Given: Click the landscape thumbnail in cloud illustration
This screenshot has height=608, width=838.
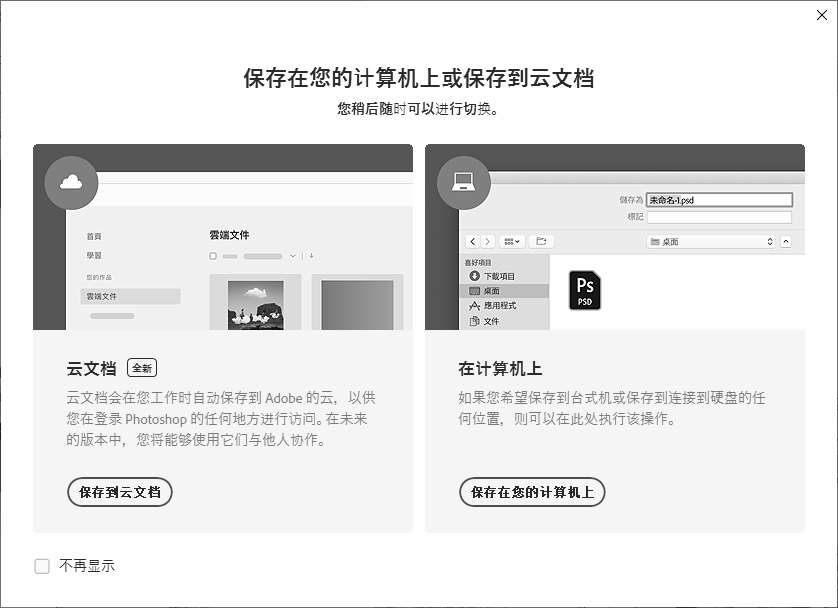Looking at the screenshot, I should pos(255,305).
